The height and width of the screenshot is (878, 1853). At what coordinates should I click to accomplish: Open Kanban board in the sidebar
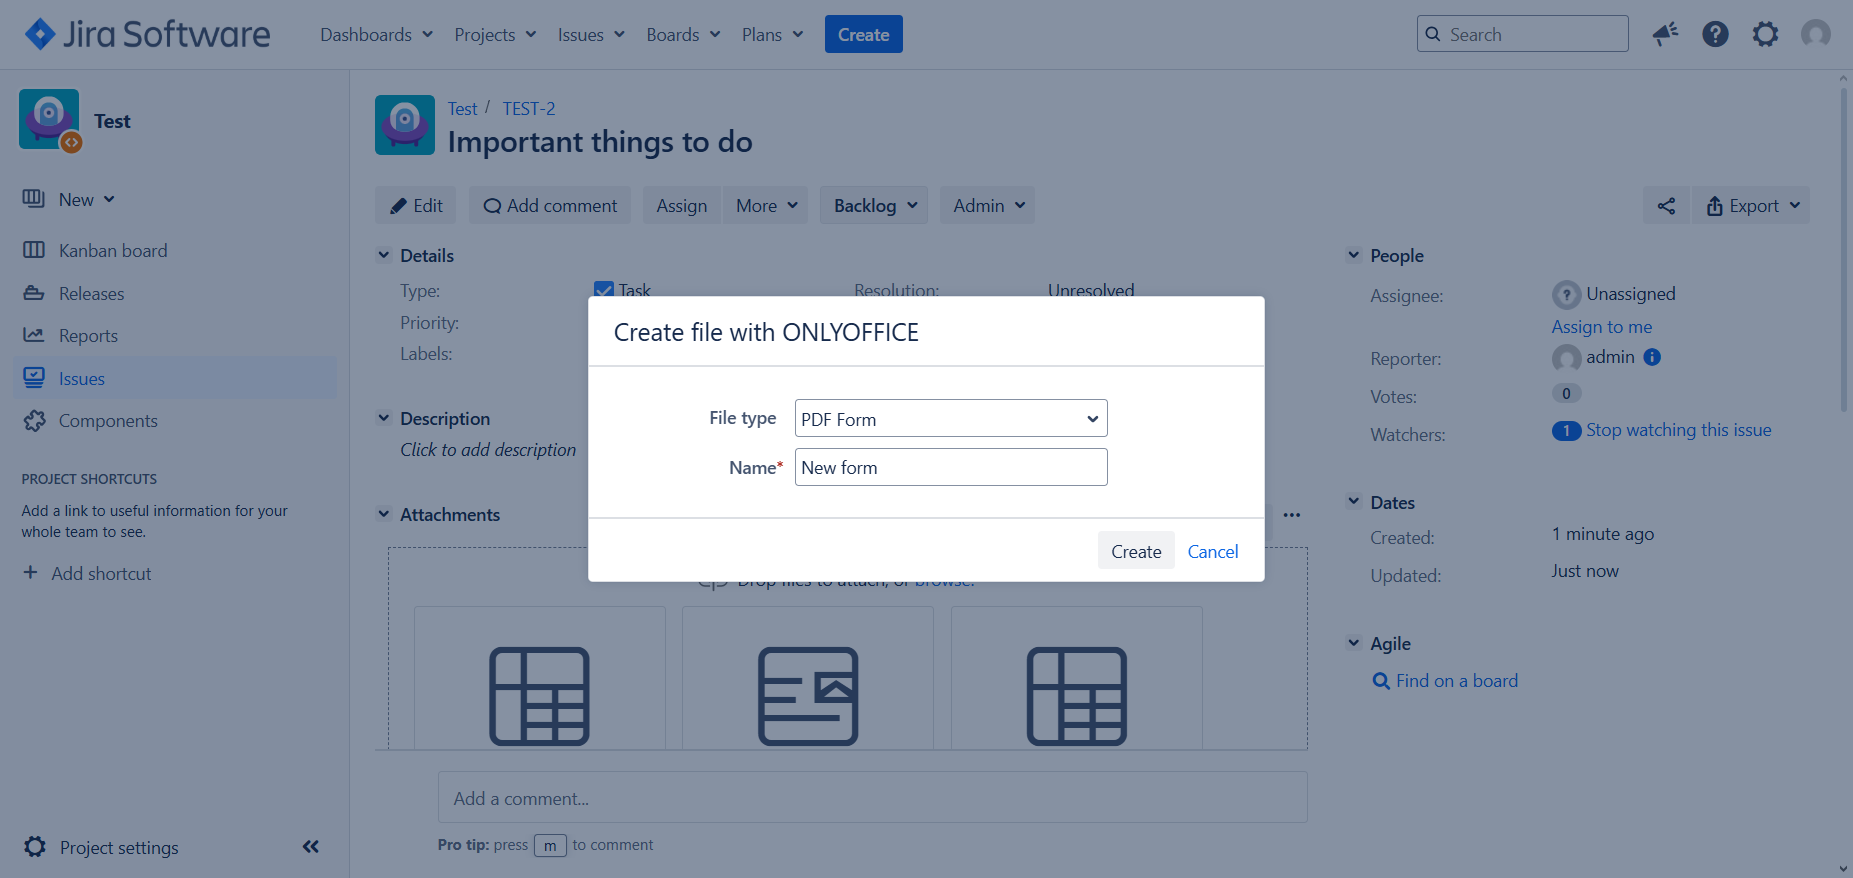tap(112, 251)
